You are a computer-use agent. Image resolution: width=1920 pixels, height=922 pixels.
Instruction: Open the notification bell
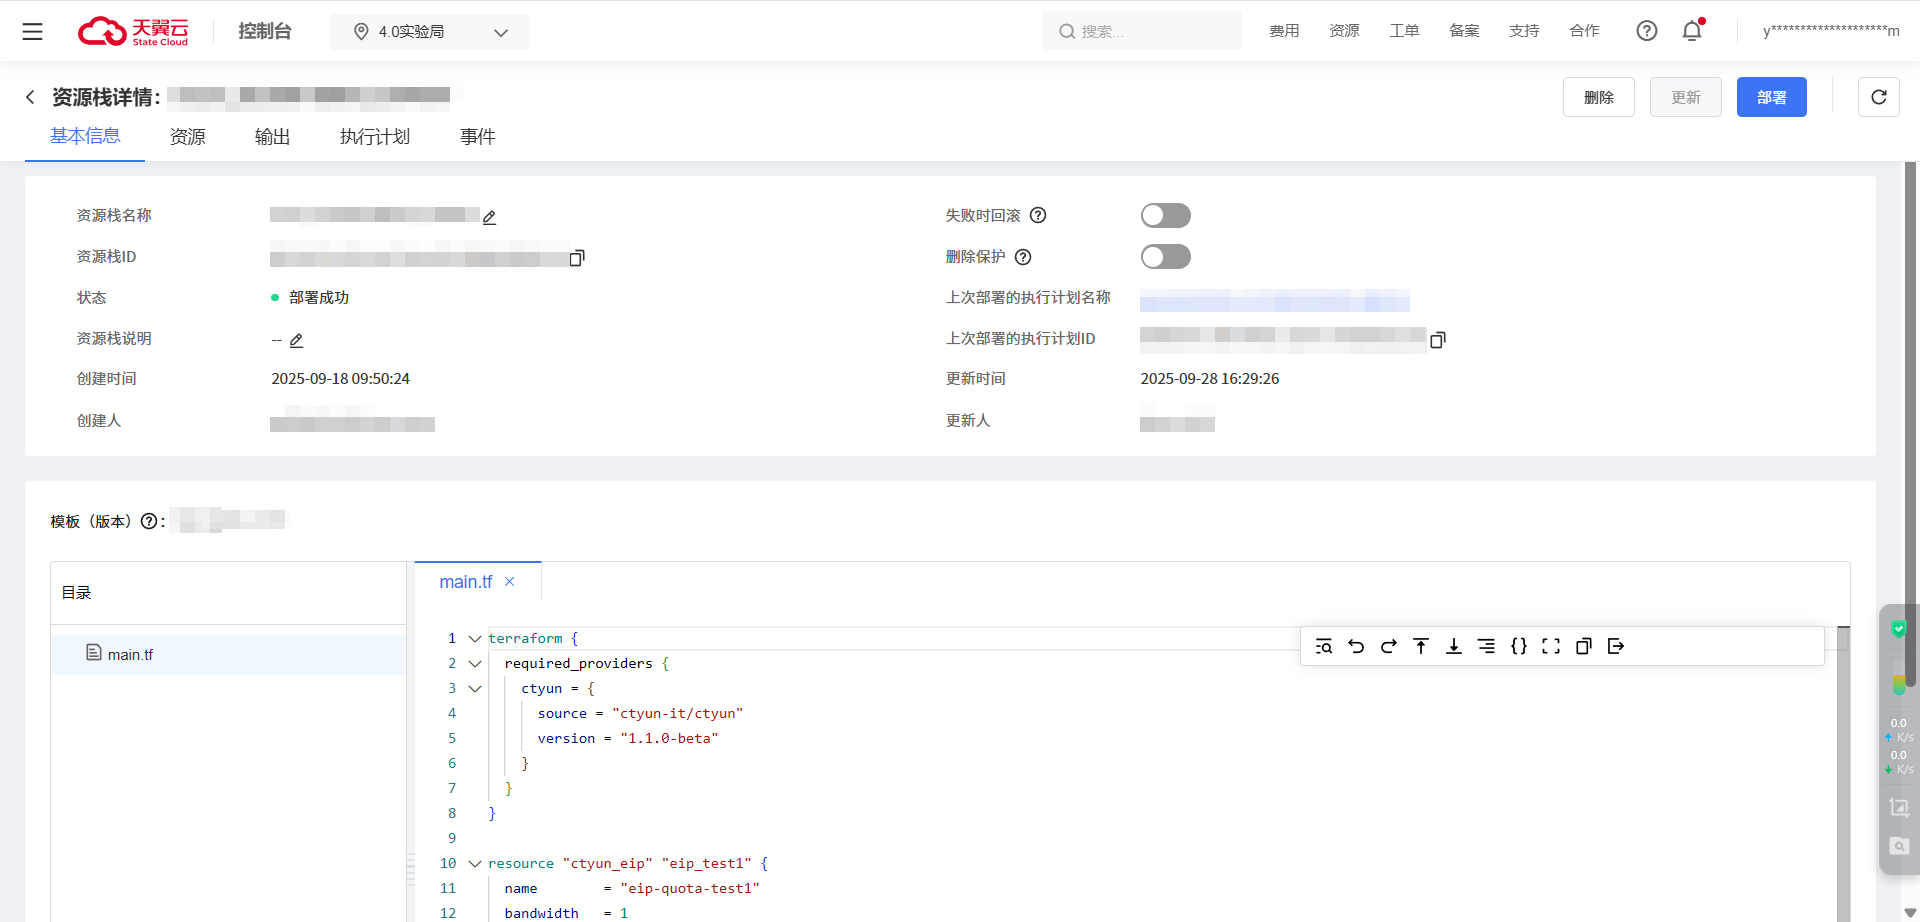click(1692, 31)
